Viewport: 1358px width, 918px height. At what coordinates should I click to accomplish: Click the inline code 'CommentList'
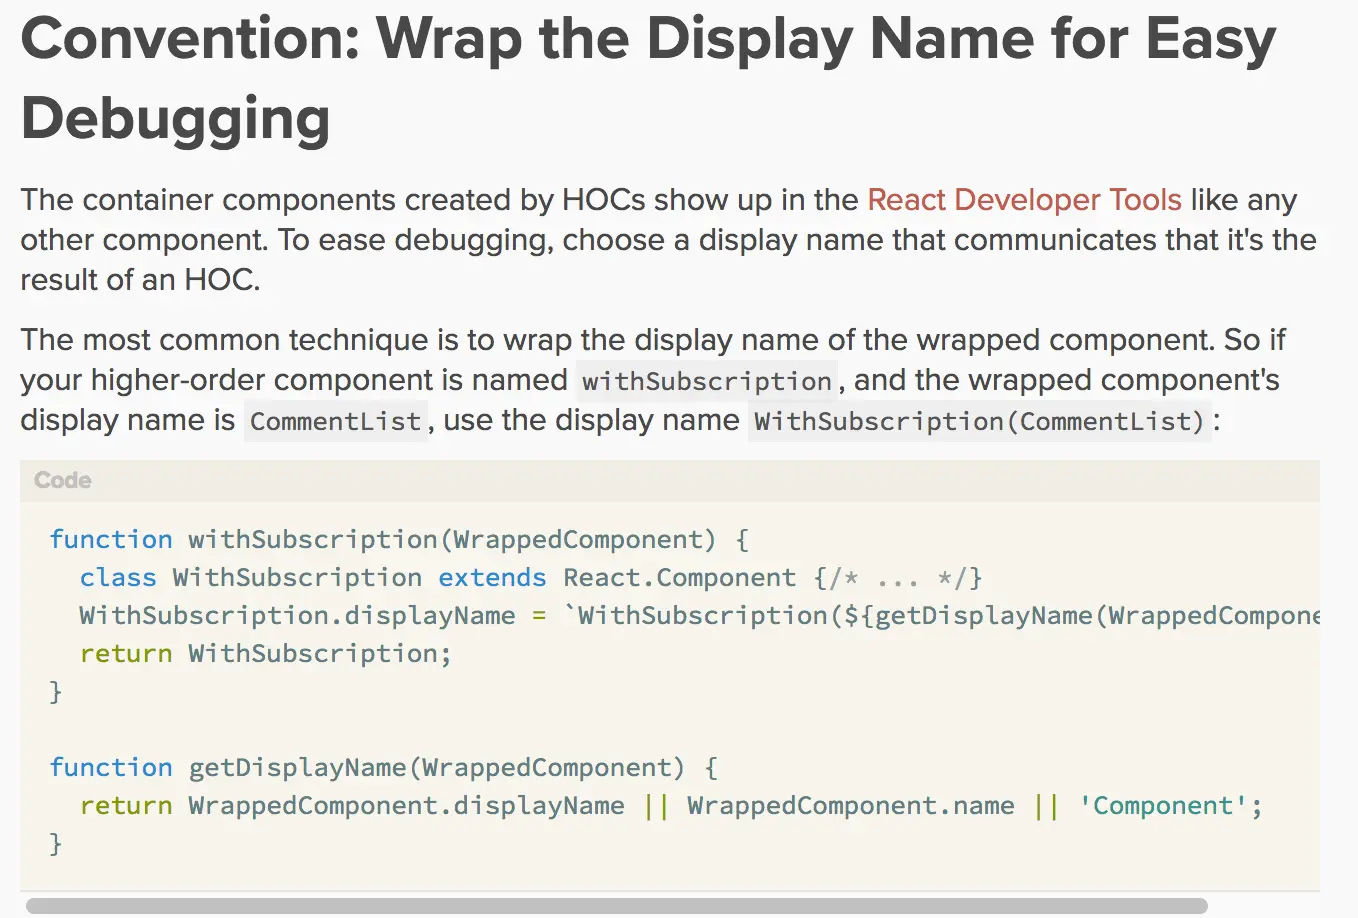click(336, 421)
